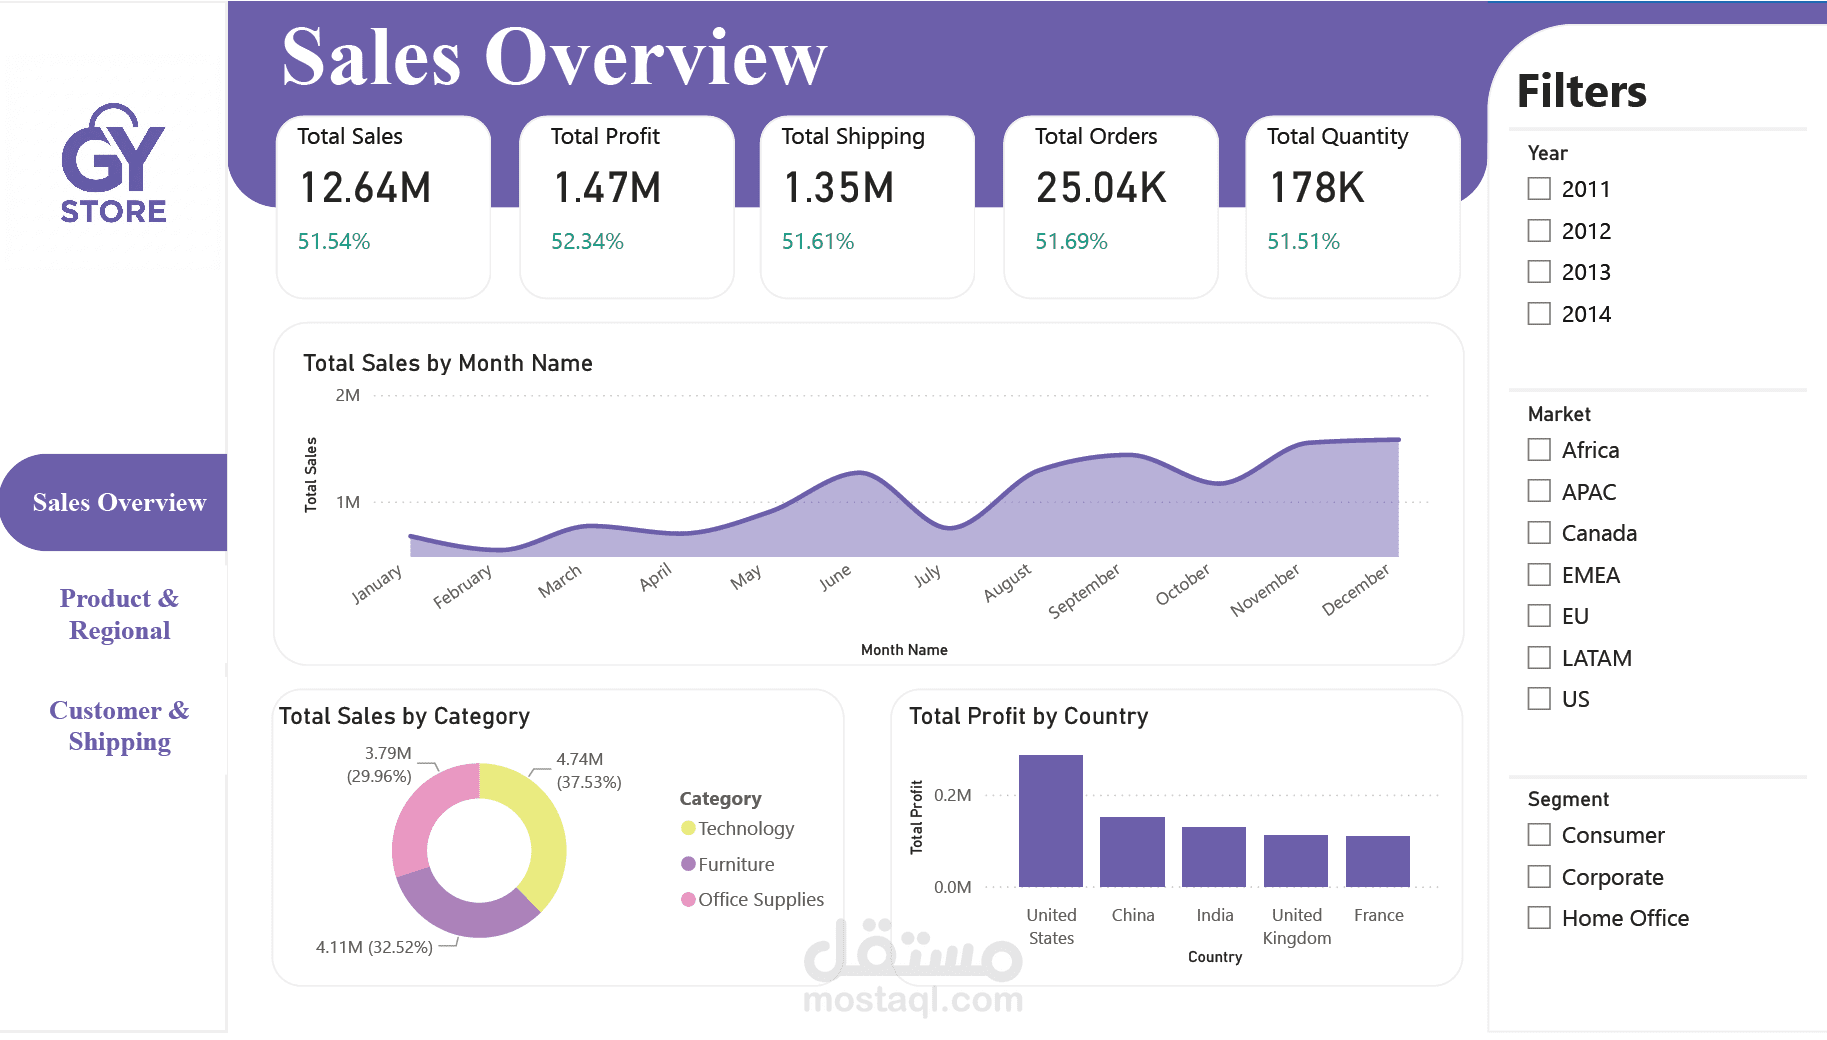
Task: Enable the Home Office segment filter
Action: (x=1538, y=917)
